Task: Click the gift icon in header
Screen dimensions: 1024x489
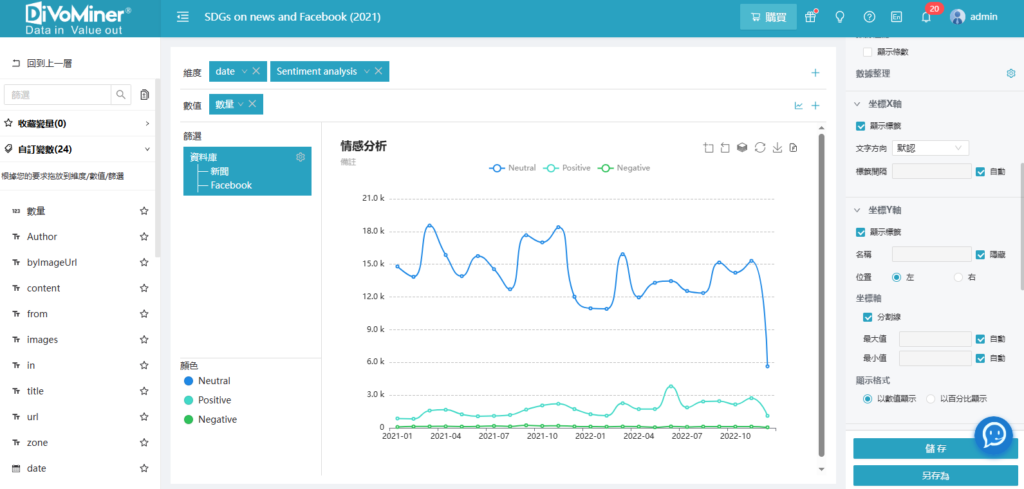Action: tap(811, 17)
